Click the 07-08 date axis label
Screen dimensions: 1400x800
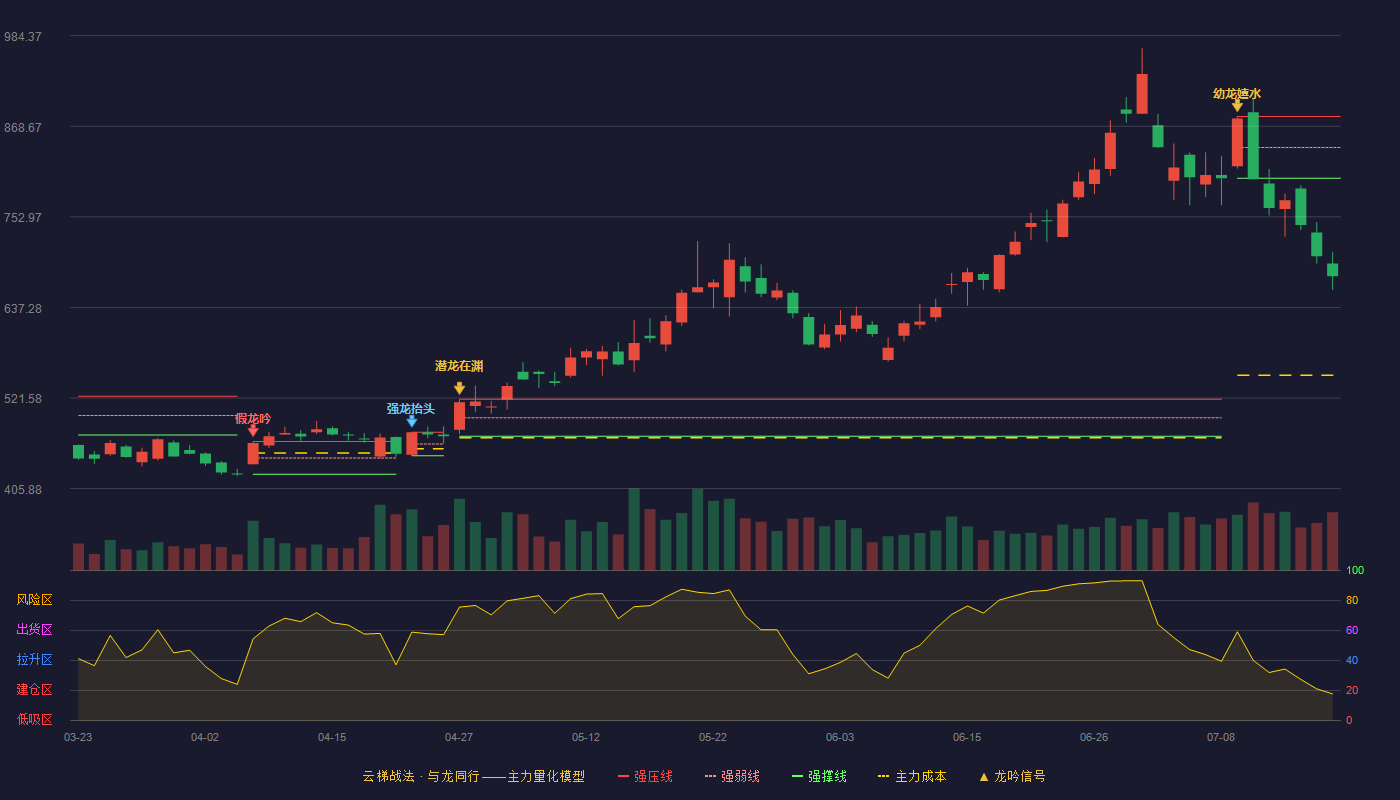tap(1221, 737)
